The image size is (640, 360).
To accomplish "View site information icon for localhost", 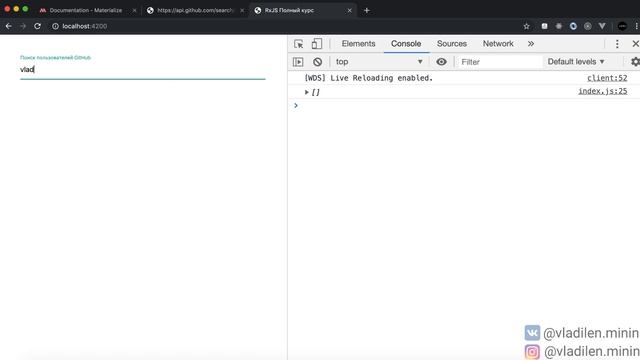I will (56, 26).
